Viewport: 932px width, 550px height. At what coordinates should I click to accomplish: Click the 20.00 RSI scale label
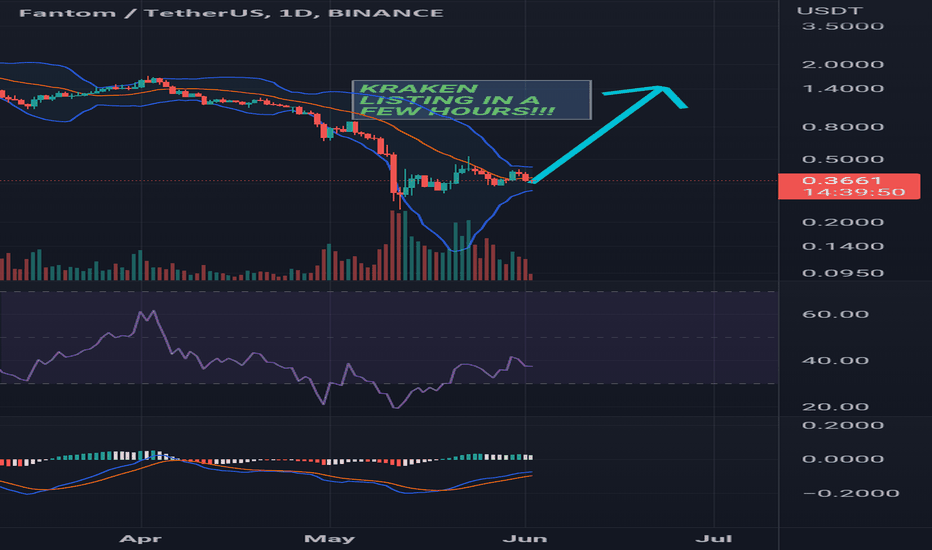835,407
